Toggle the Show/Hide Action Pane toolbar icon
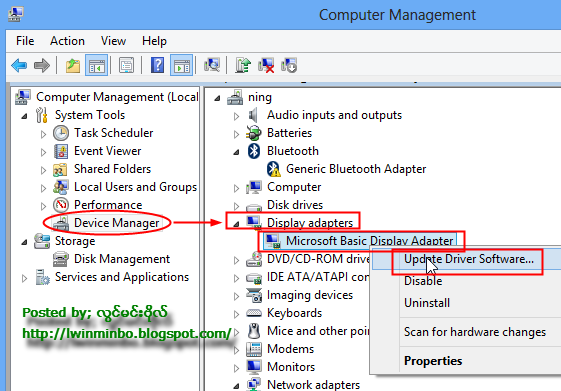This screenshot has height=391, width=561. [x=182, y=65]
